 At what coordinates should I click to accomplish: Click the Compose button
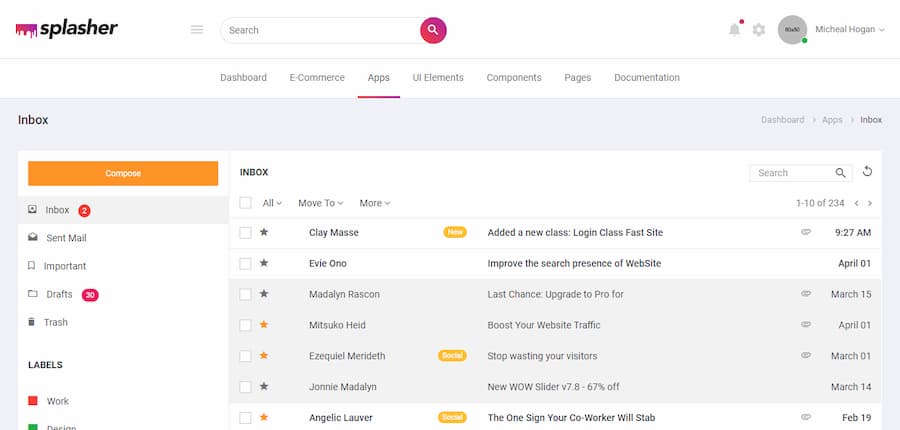click(123, 173)
